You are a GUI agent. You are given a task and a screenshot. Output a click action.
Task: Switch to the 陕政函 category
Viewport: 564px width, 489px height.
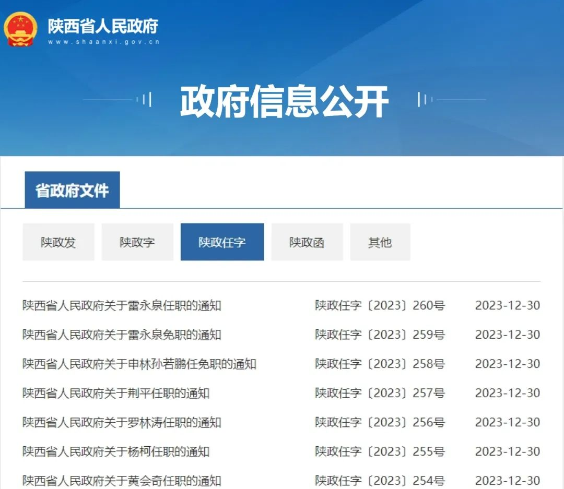click(307, 242)
